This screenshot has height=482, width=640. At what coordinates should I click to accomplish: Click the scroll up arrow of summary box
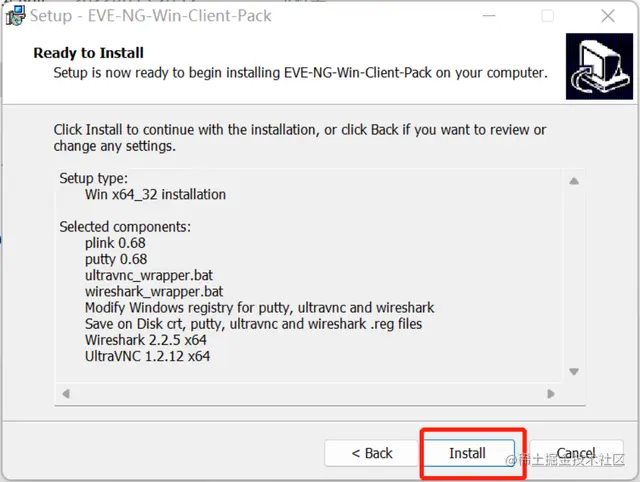click(574, 182)
